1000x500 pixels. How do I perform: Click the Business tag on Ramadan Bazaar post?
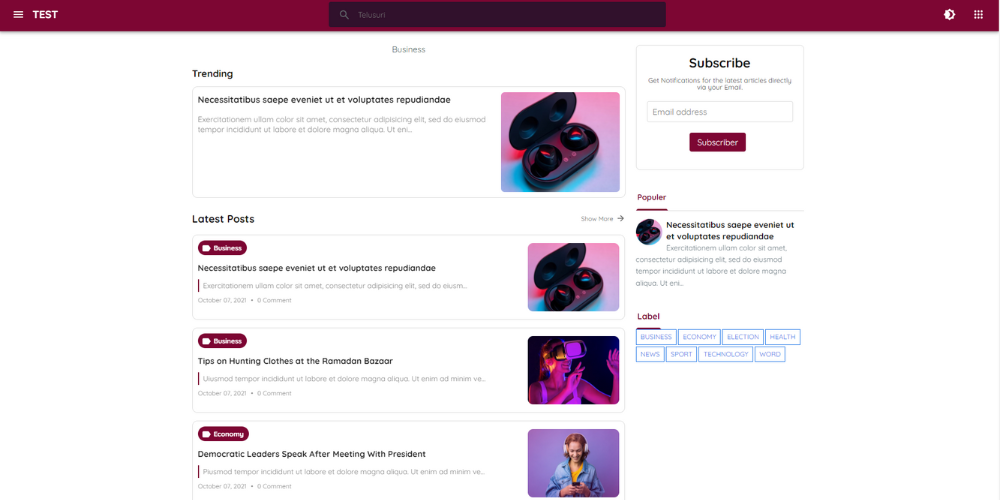click(222, 341)
